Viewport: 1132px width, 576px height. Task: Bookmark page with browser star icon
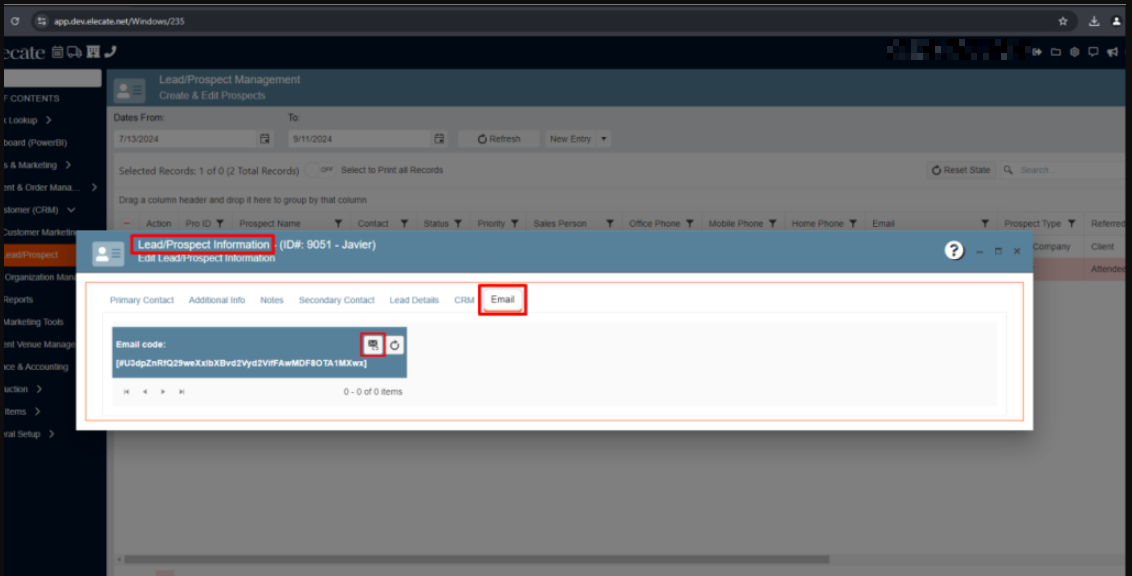point(1063,21)
